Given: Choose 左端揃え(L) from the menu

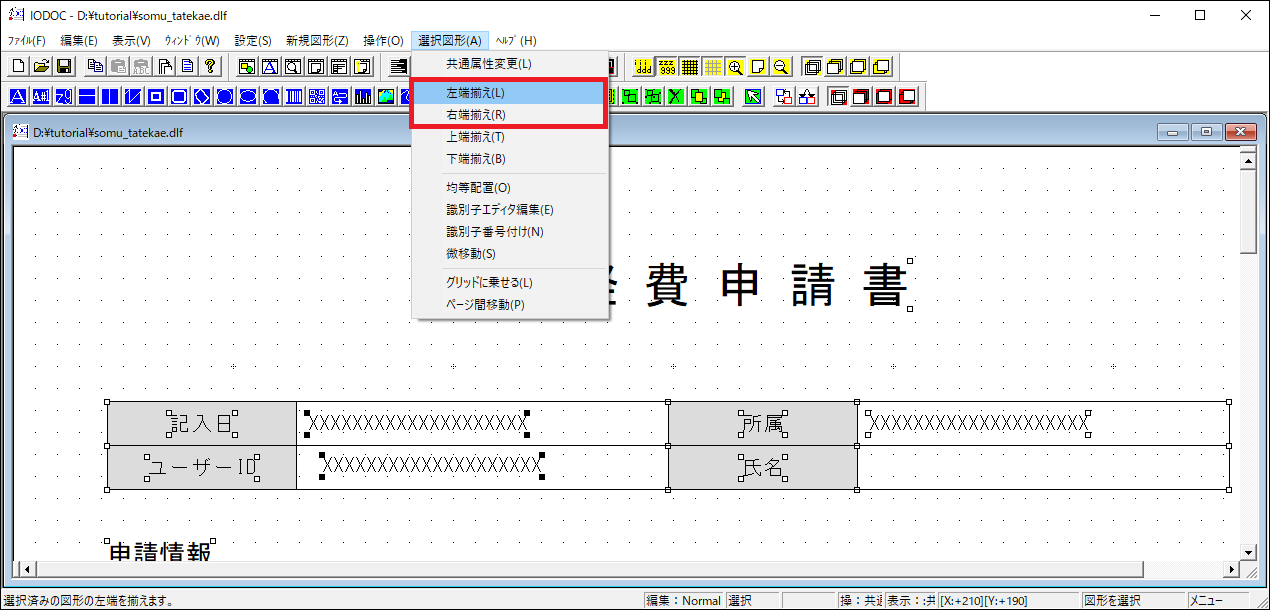Looking at the screenshot, I should click(x=509, y=93).
